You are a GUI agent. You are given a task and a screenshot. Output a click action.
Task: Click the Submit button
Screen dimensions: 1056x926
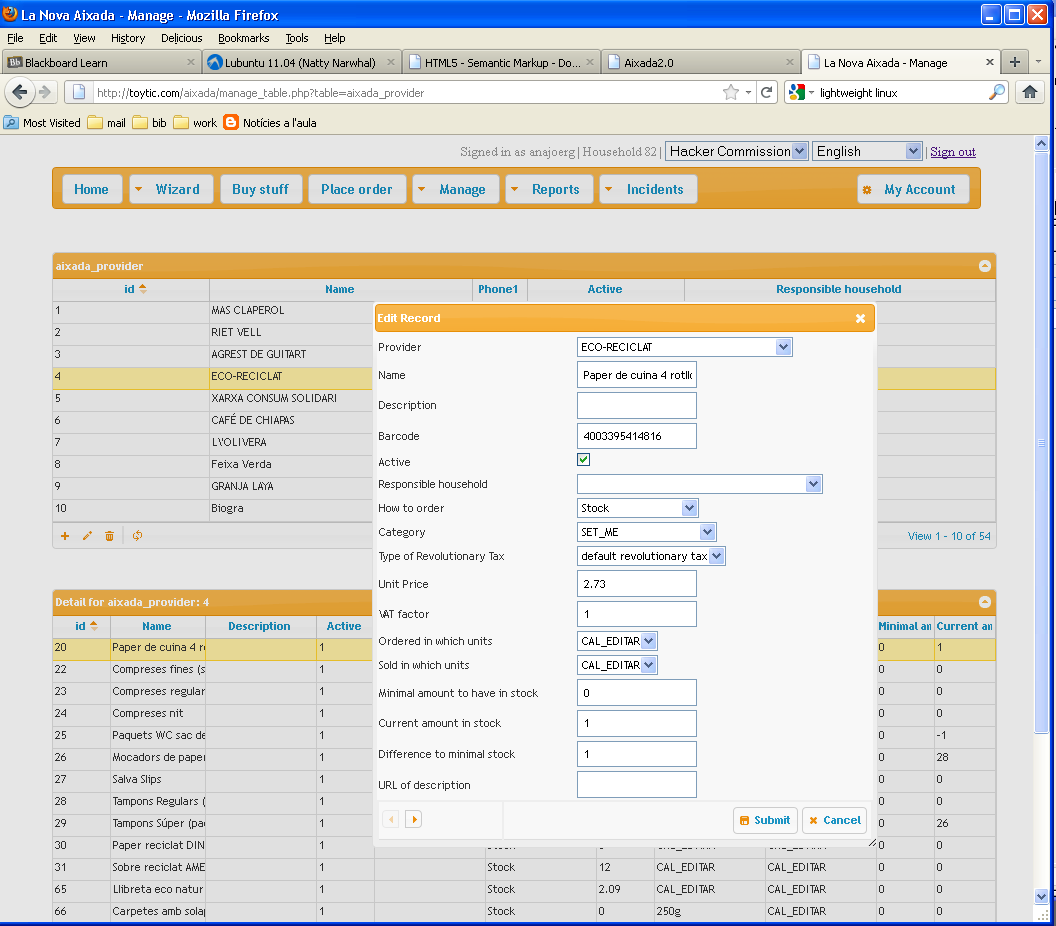765,820
